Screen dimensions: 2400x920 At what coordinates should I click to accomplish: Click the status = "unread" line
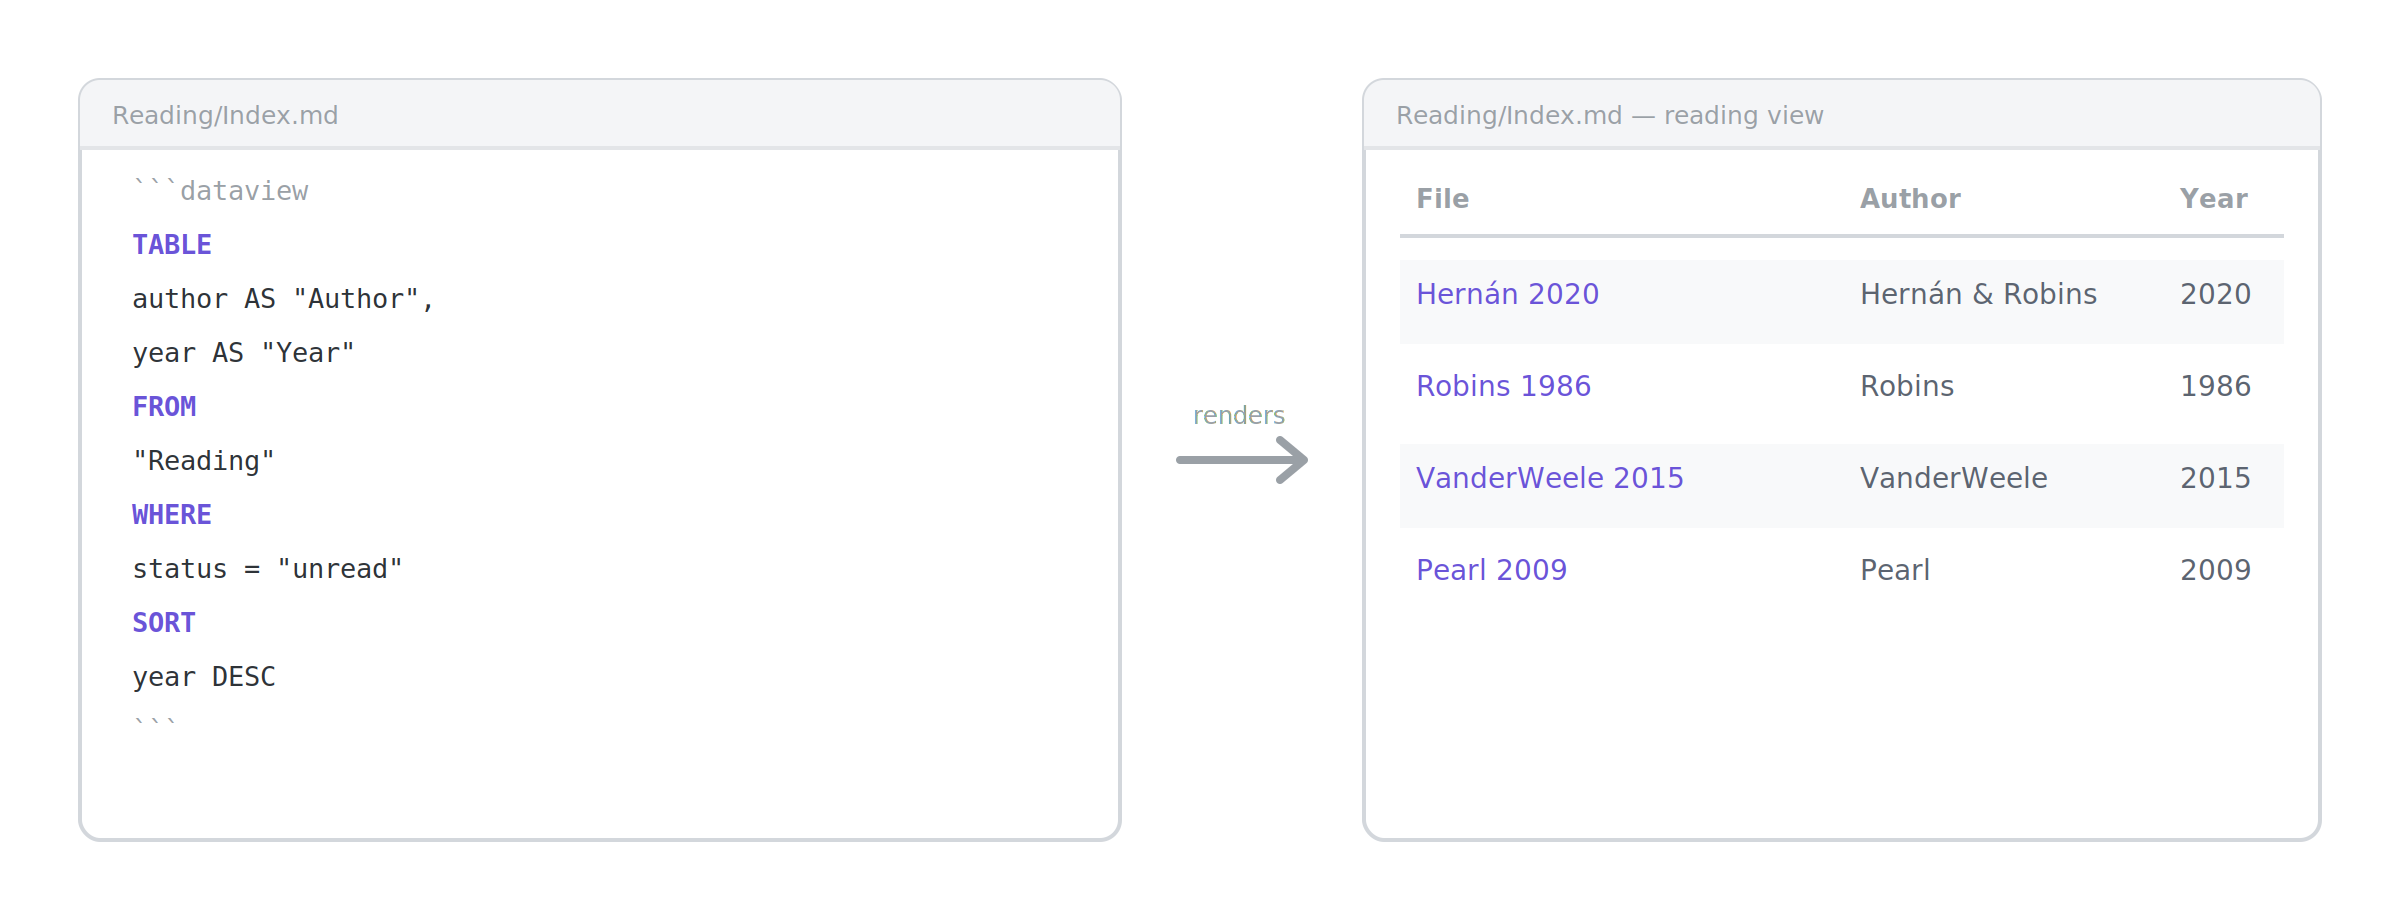(267, 569)
